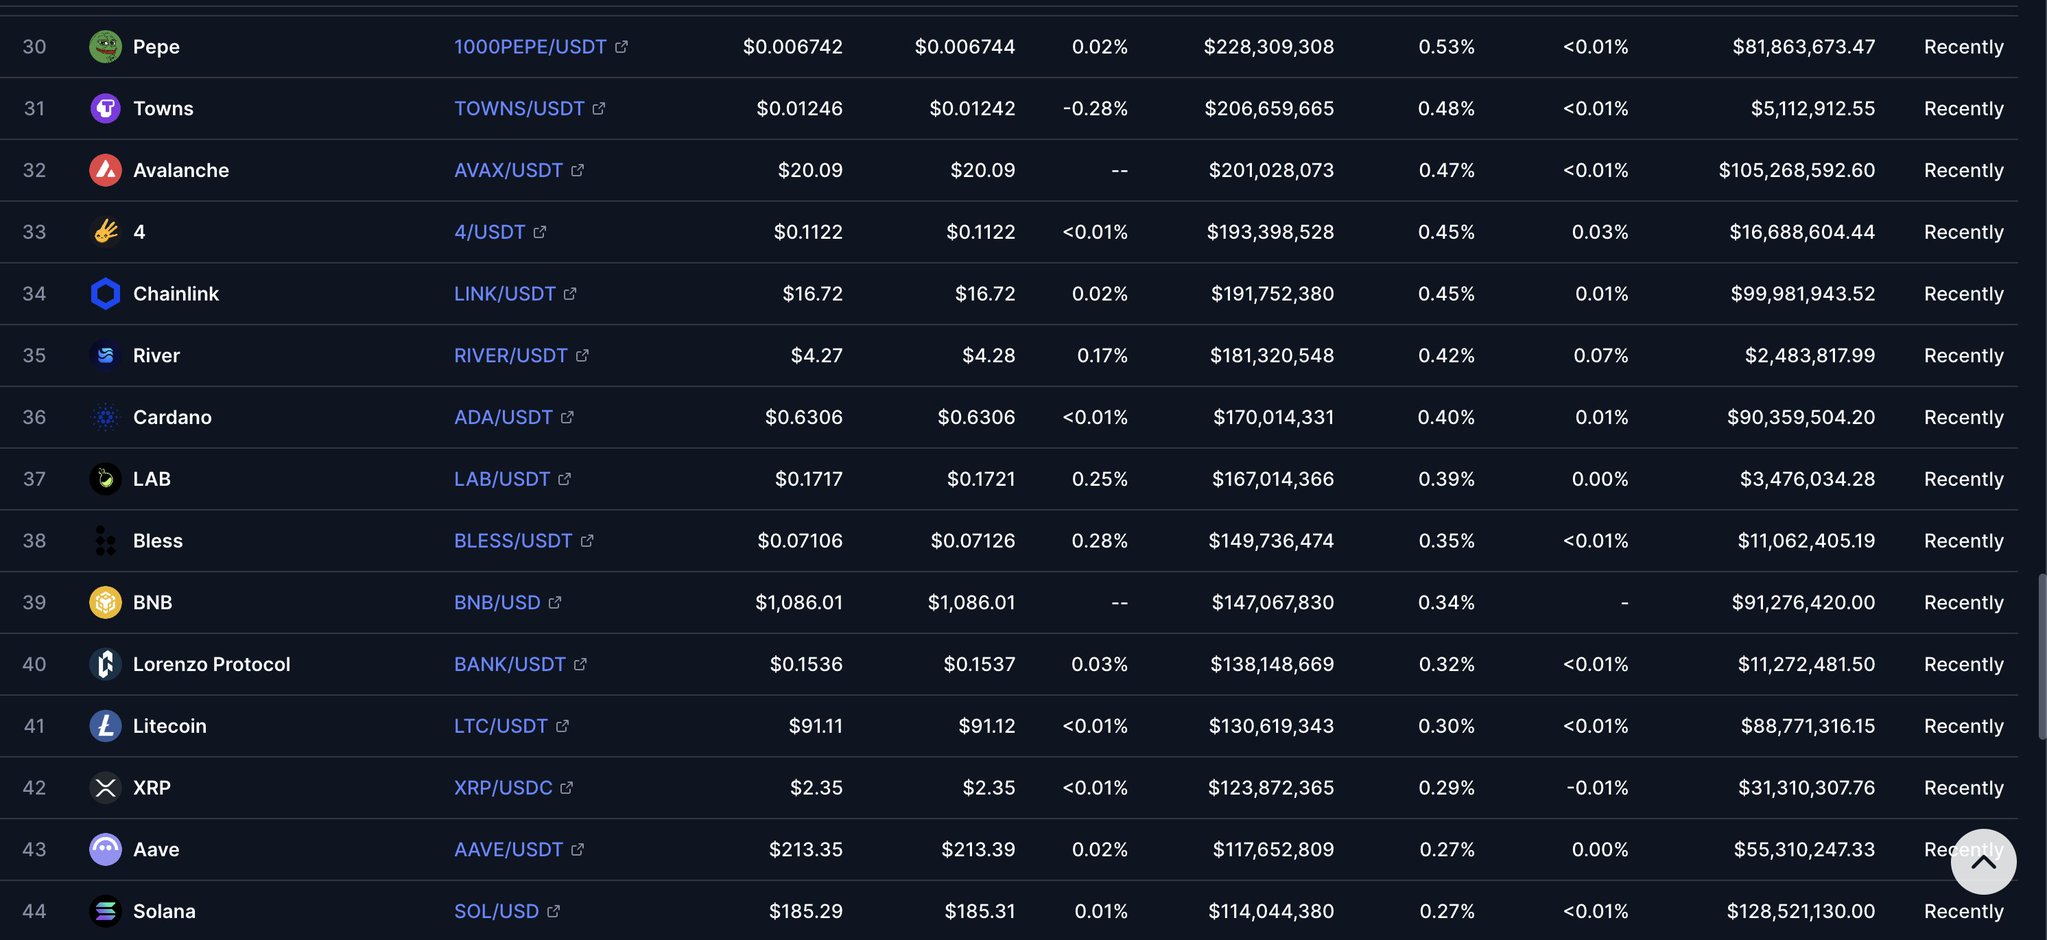Click the Pepe frog coin icon

pyautogui.click(x=105, y=46)
